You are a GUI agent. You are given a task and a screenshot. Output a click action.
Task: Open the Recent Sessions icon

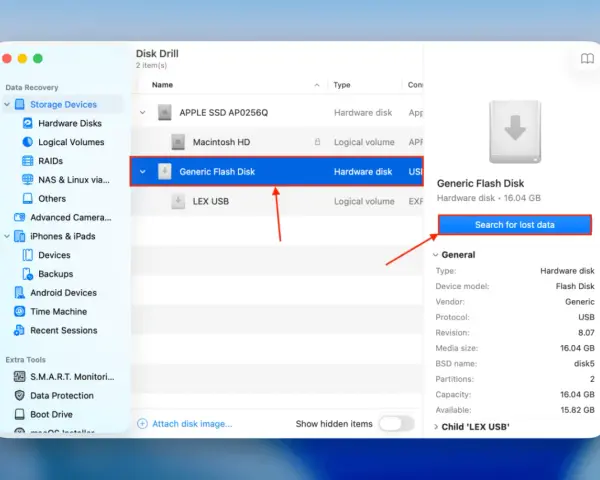click(19, 330)
